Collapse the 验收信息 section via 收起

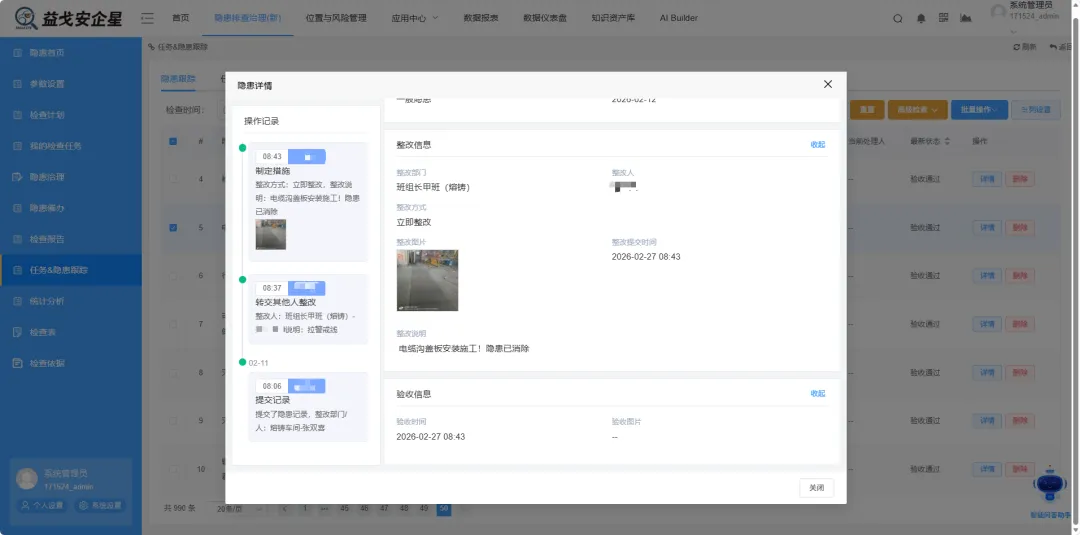(818, 394)
